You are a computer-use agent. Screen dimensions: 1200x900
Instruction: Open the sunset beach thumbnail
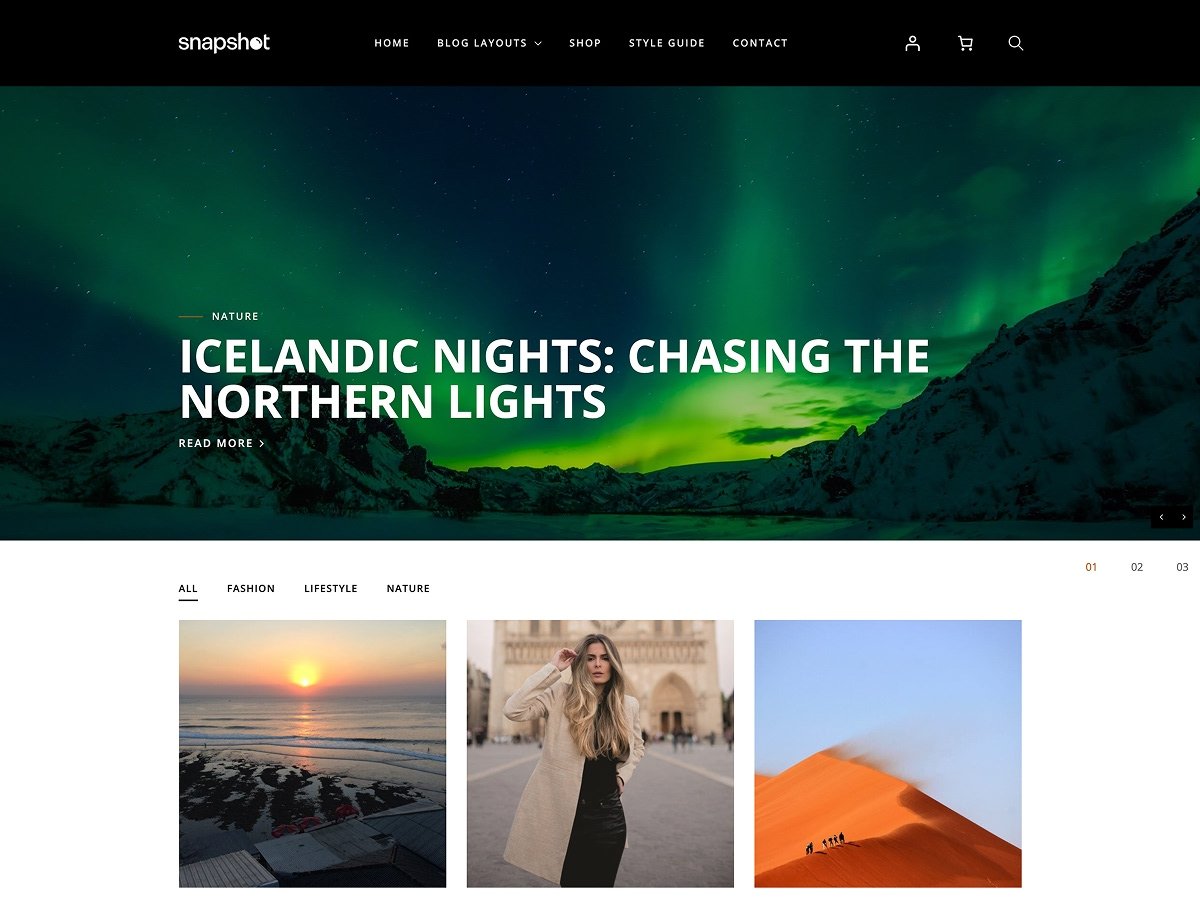tap(312, 753)
